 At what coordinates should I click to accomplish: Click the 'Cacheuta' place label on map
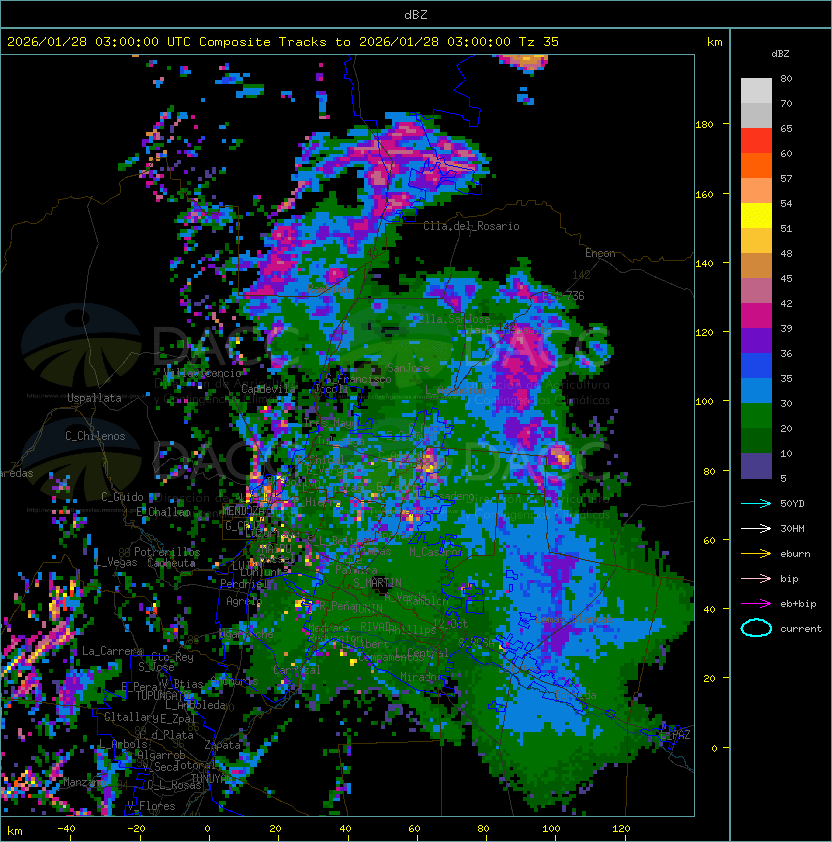(x=171, y=563)
